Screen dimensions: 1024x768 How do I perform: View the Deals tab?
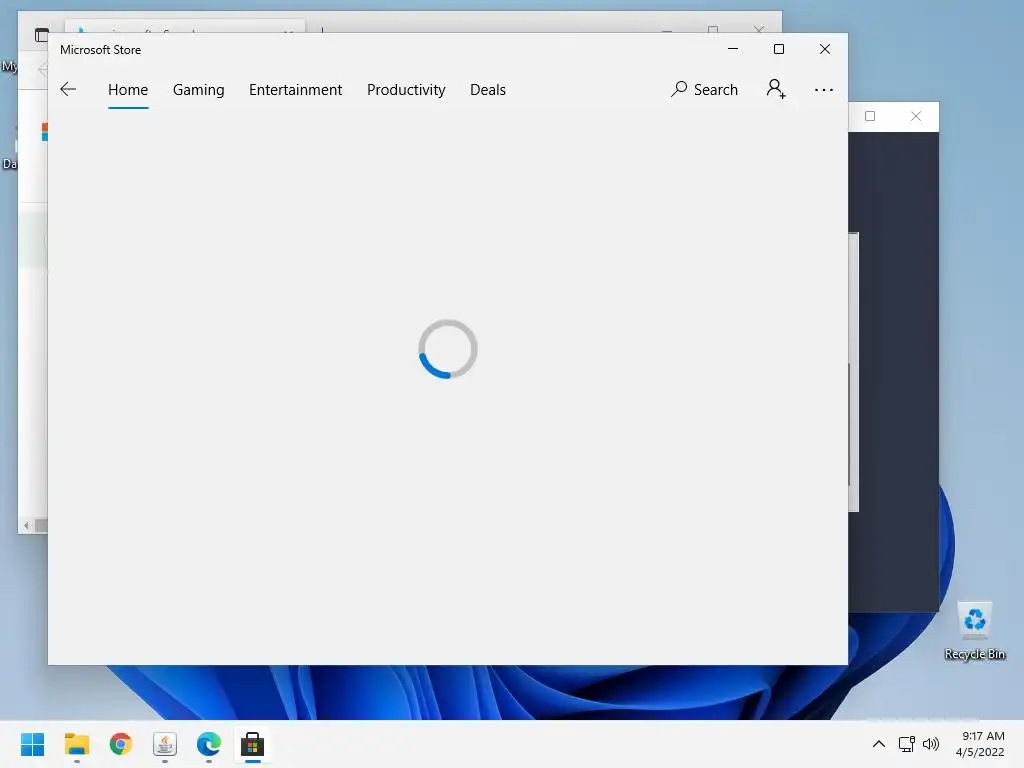488,89
